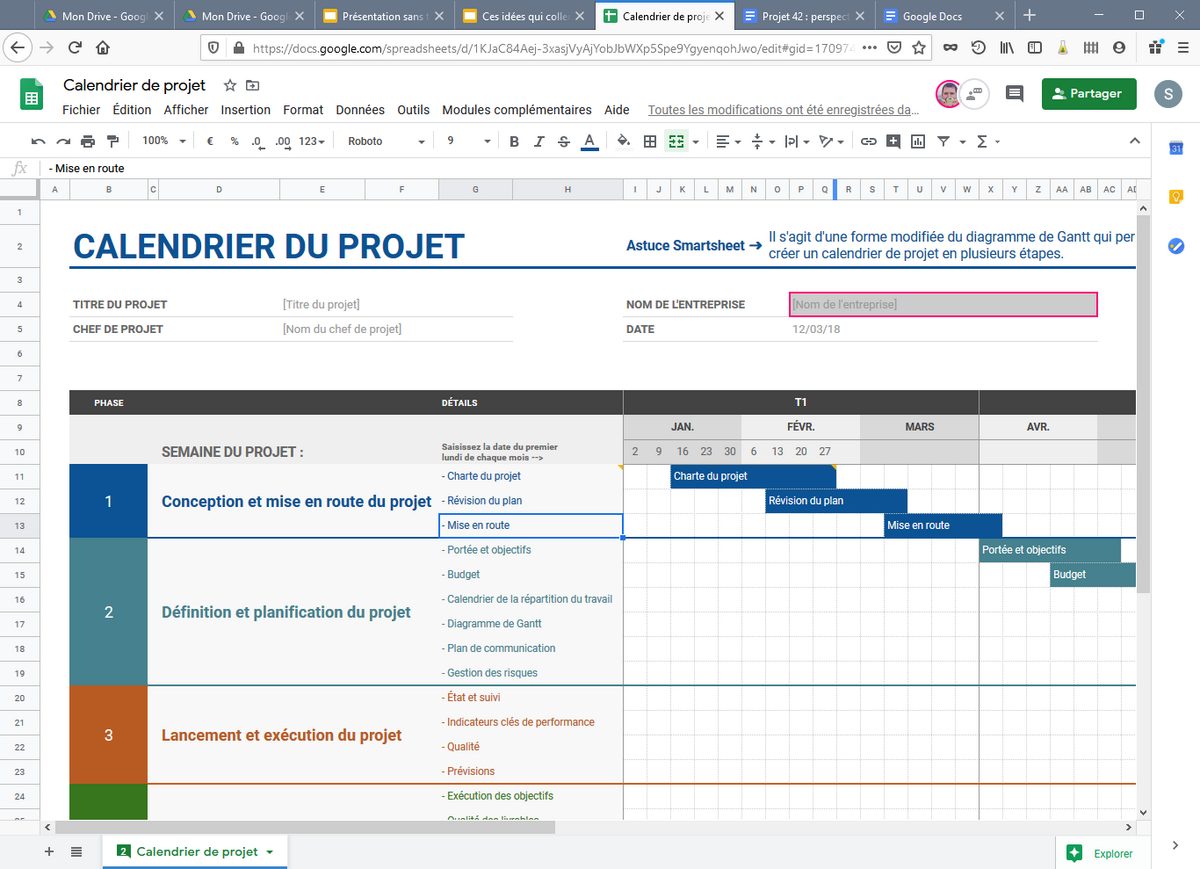The height and width of the screenshot is (869, 1200).
Task: Reload the page in browser
Action: (x=75, y=47)
